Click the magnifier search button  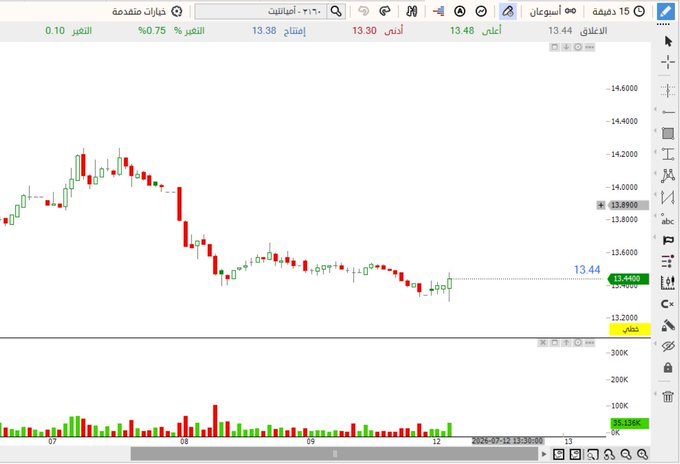[336, 11]
